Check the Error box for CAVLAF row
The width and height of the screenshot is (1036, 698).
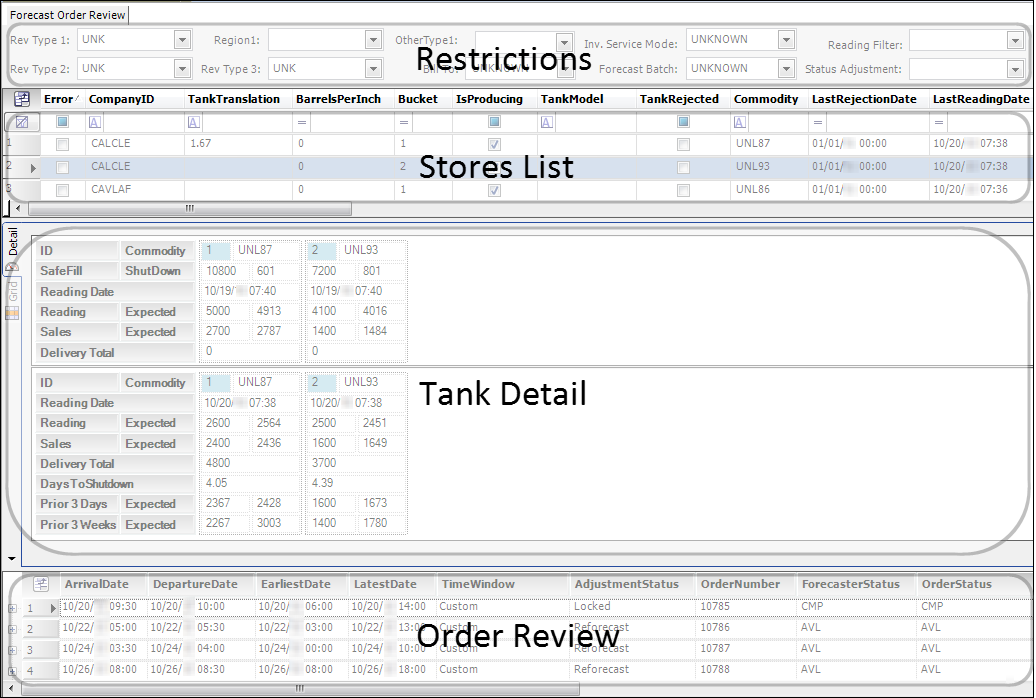click(62, 190)
